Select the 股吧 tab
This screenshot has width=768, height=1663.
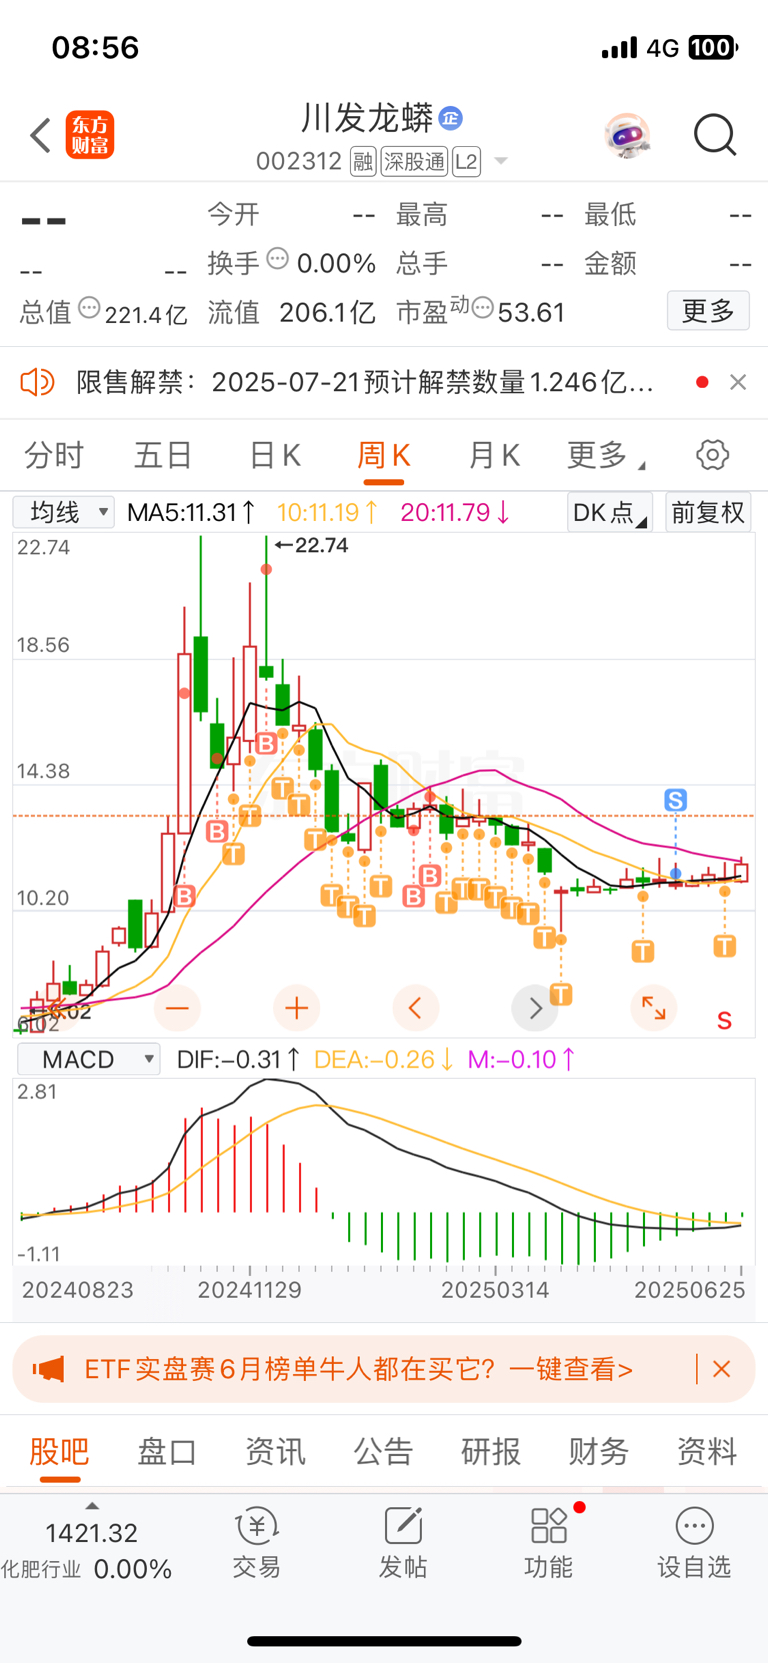point(59,1451)
